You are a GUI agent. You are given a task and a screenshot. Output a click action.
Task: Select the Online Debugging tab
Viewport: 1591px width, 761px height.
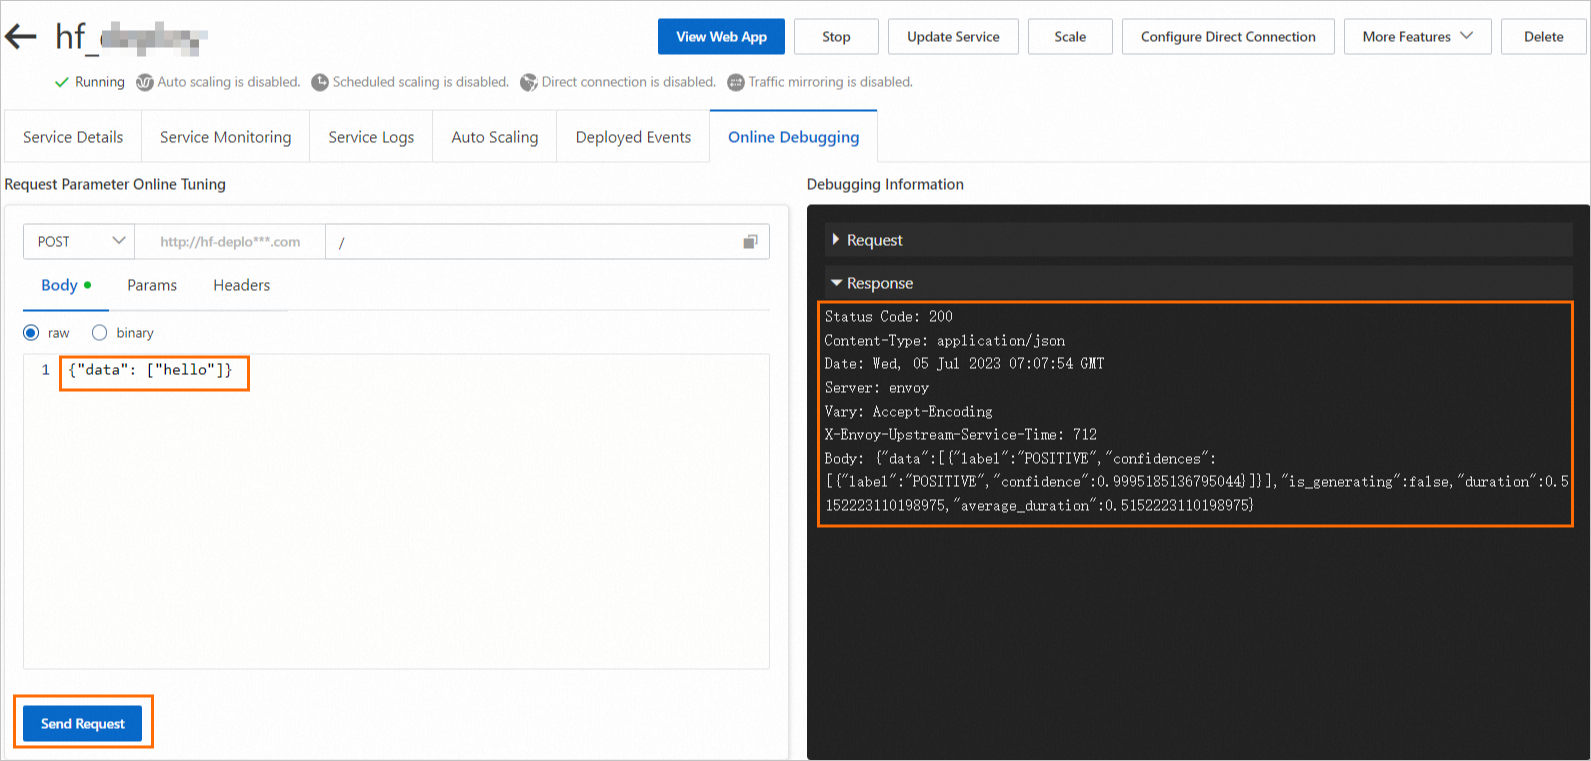point(794,137)
